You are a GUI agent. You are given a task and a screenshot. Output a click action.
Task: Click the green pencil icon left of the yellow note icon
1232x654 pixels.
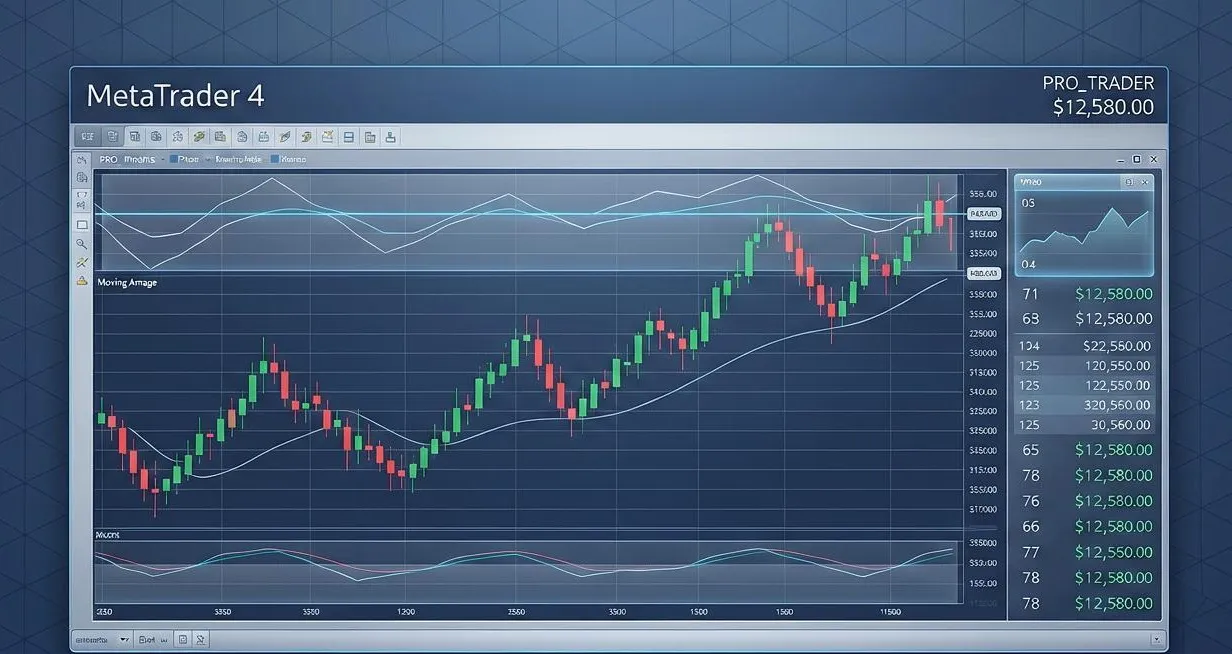coord(306,136)
